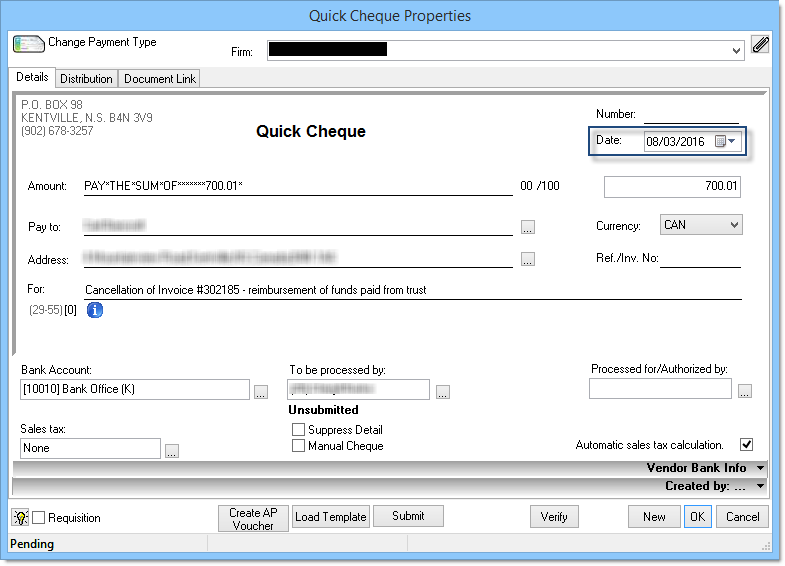Browse Bank Account with ellipsis button
This screenshot has width=785, height=566.
[x=261, y=392]
